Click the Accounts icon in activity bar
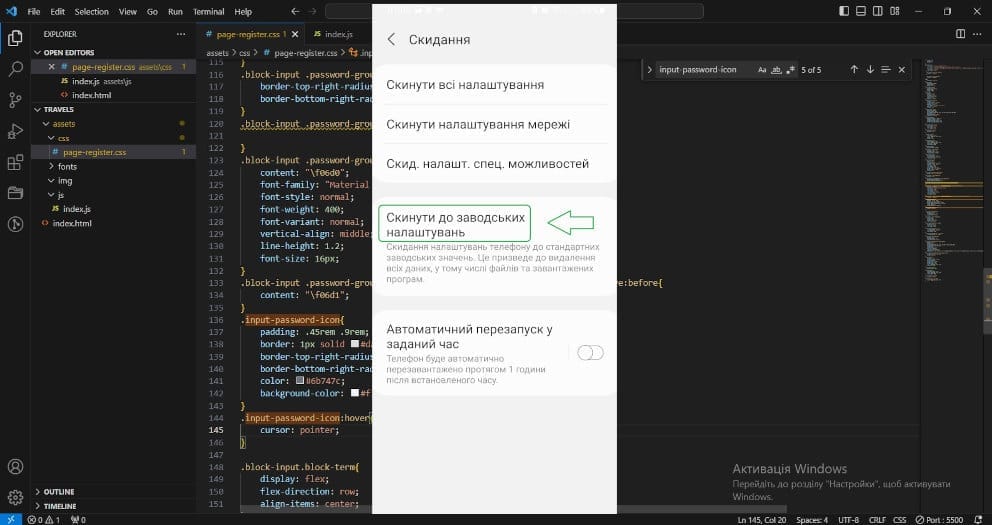Image resolution: width=992 pixels, height=525 pixels. 15,467
